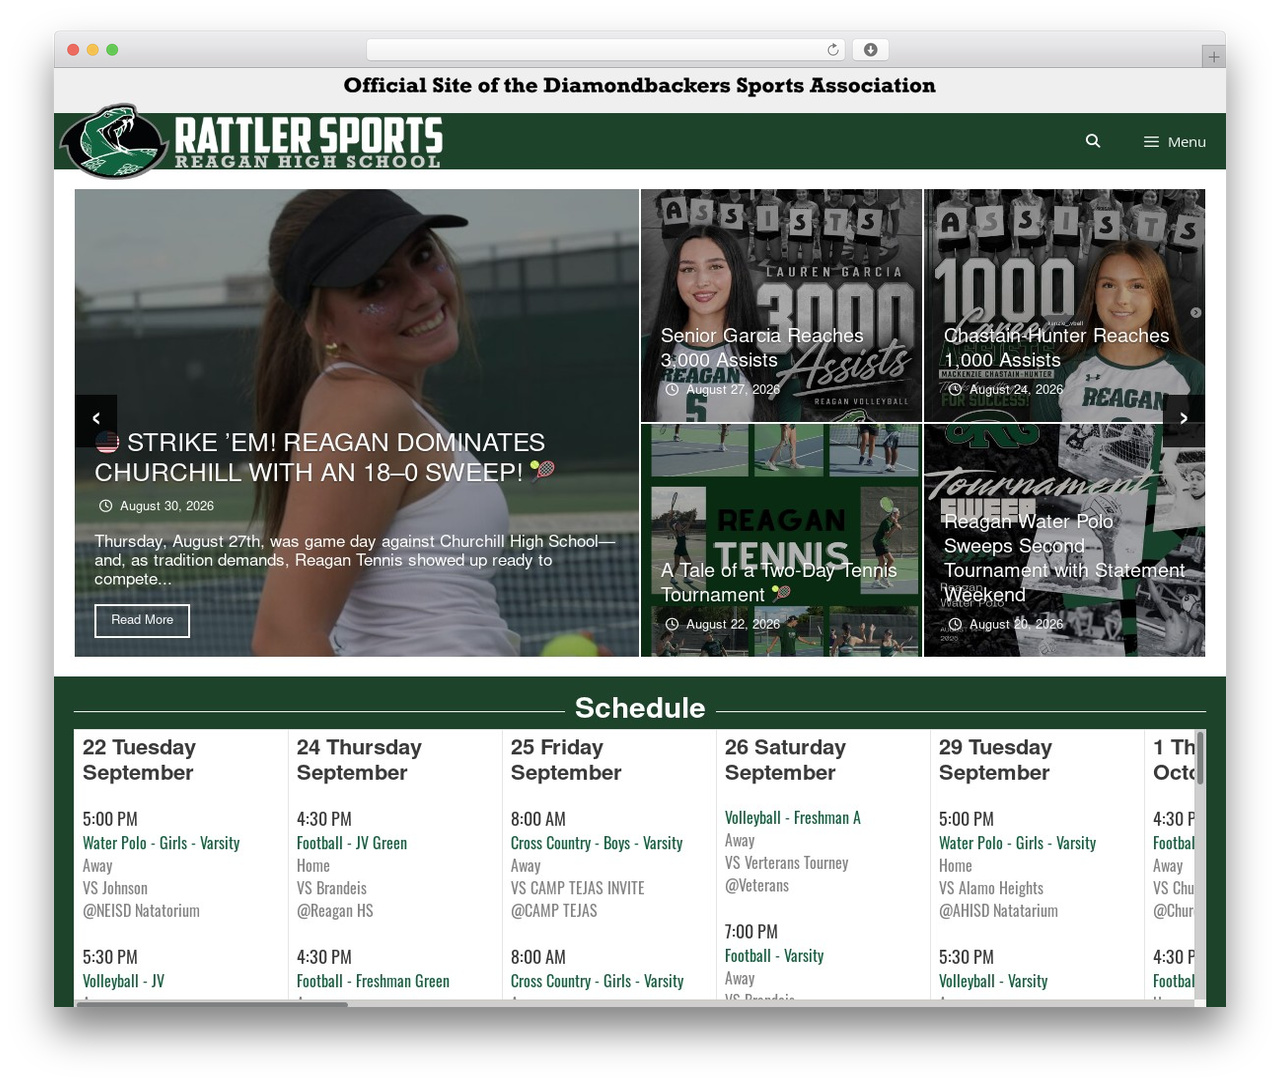Open A Tale of a Two-Day Tennis Tournament
Screen dimensions: 1280x1084
click(778, 582)
